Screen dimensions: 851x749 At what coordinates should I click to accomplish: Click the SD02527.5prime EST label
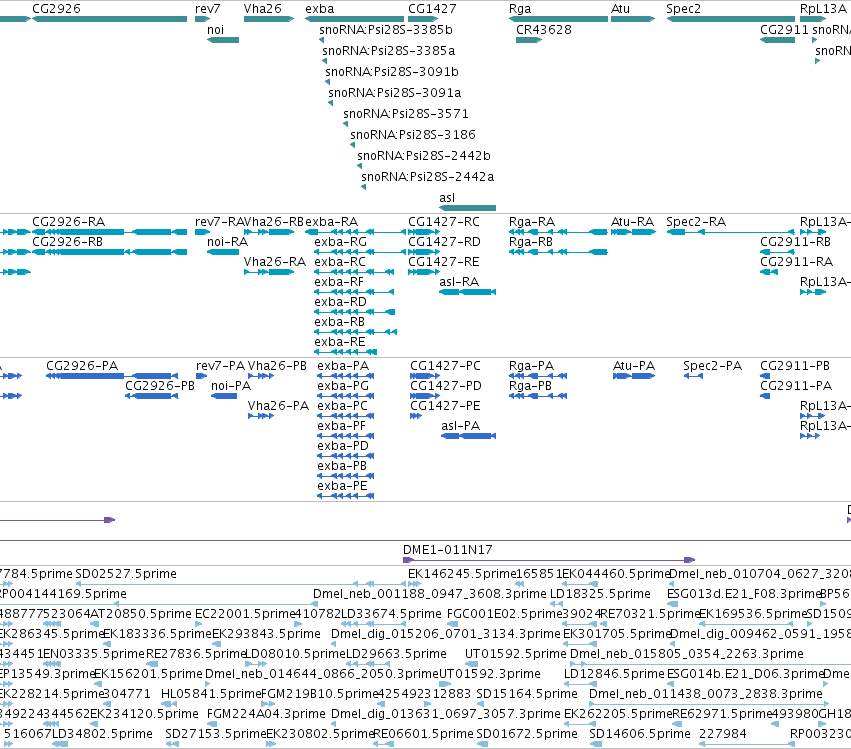(126, 574)
